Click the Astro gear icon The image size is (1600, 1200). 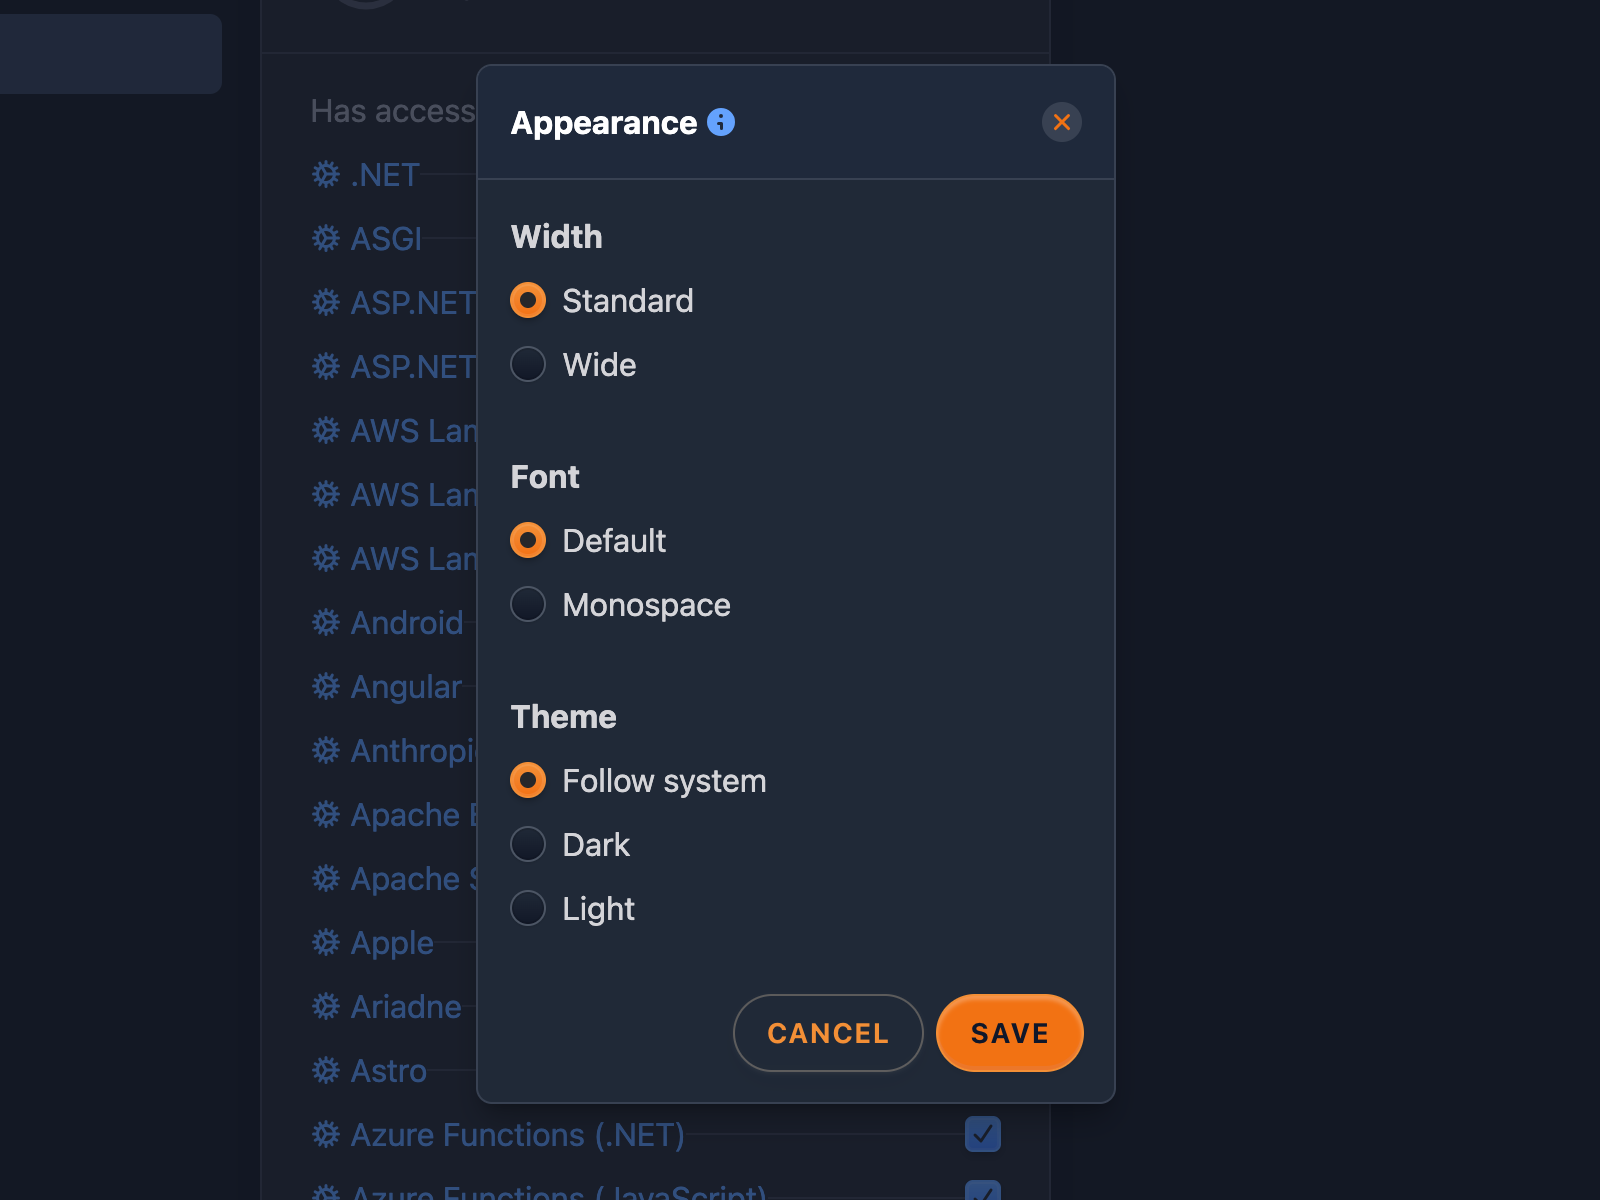tap(325, 1070)
